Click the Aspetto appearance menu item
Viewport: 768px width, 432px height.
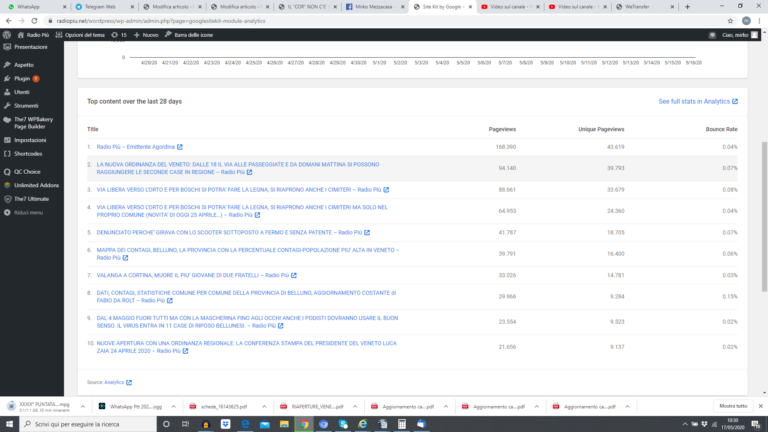tap(24, 63)
